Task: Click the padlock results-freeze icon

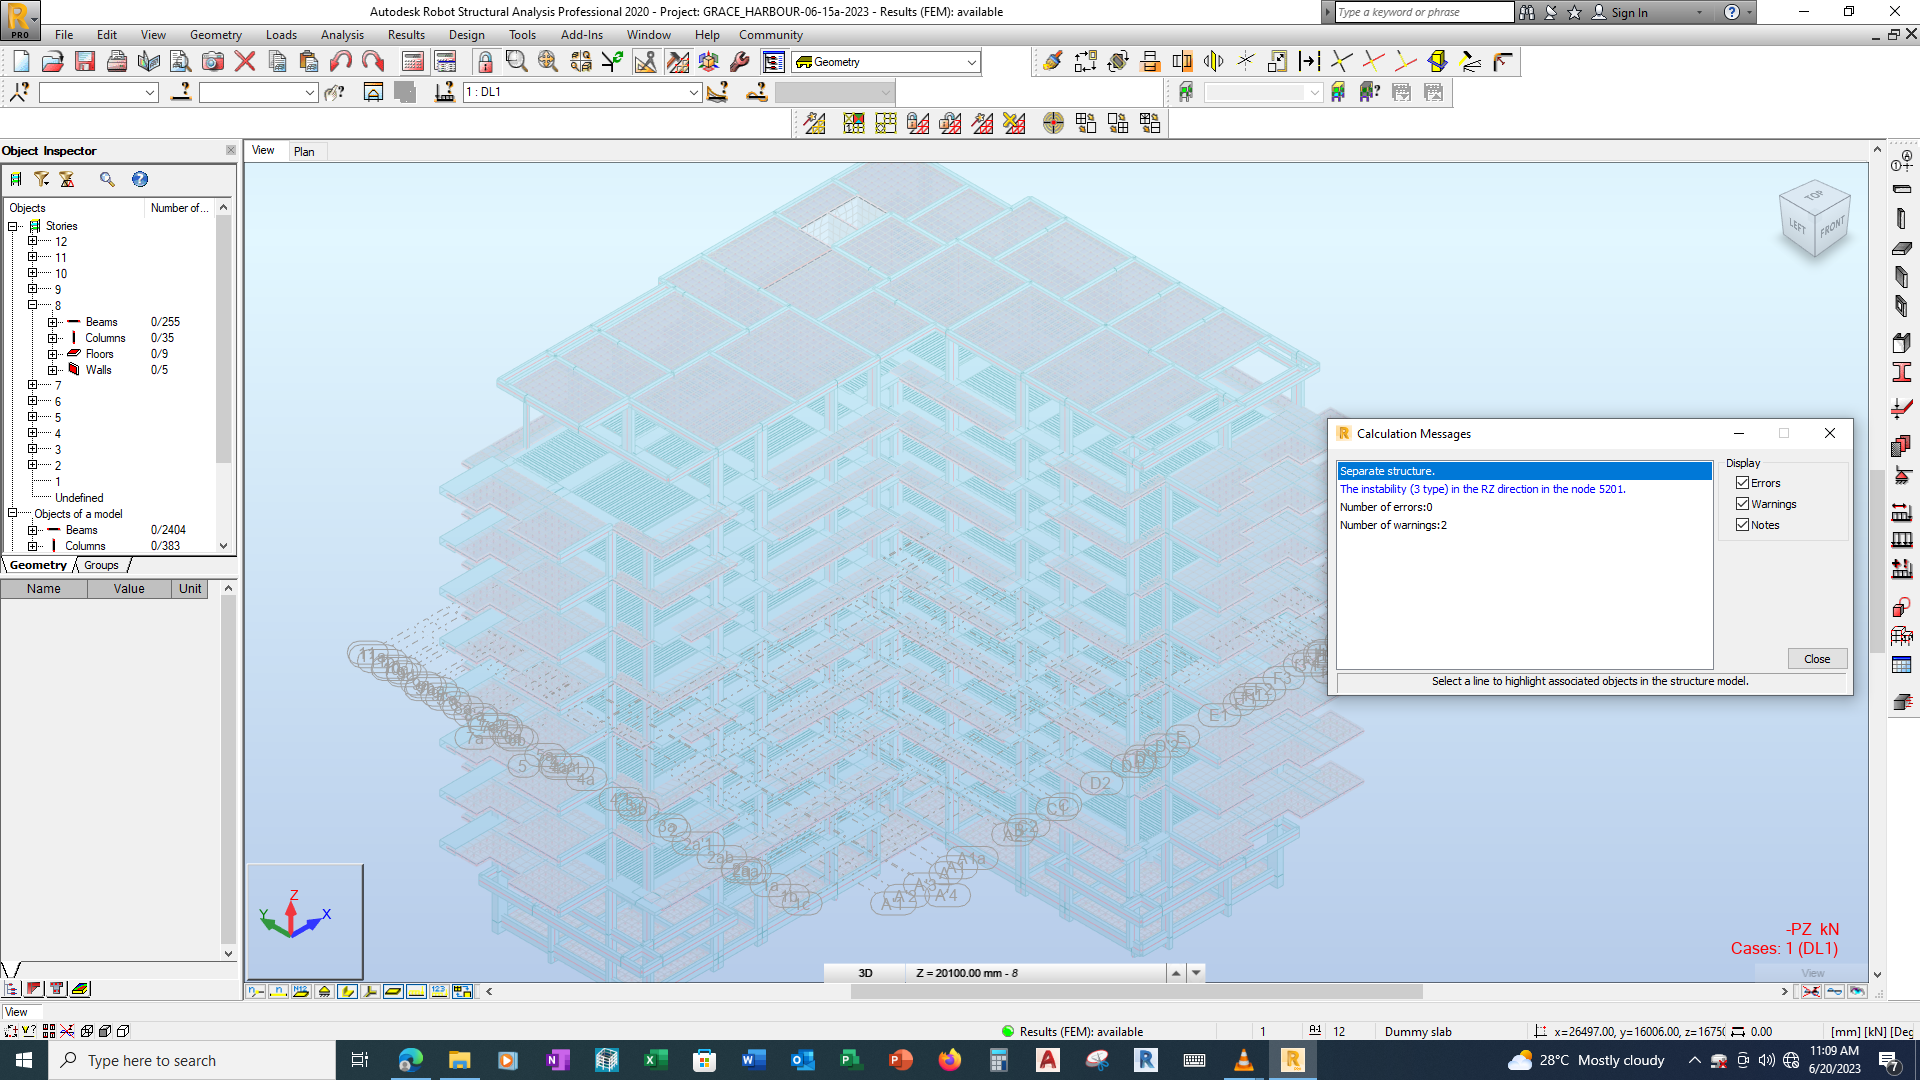Action: click(x=485, y=62)
